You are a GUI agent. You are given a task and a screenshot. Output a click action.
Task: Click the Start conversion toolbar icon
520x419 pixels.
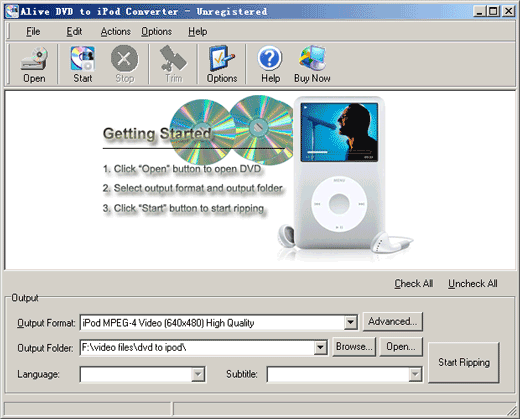coord(83,59)
